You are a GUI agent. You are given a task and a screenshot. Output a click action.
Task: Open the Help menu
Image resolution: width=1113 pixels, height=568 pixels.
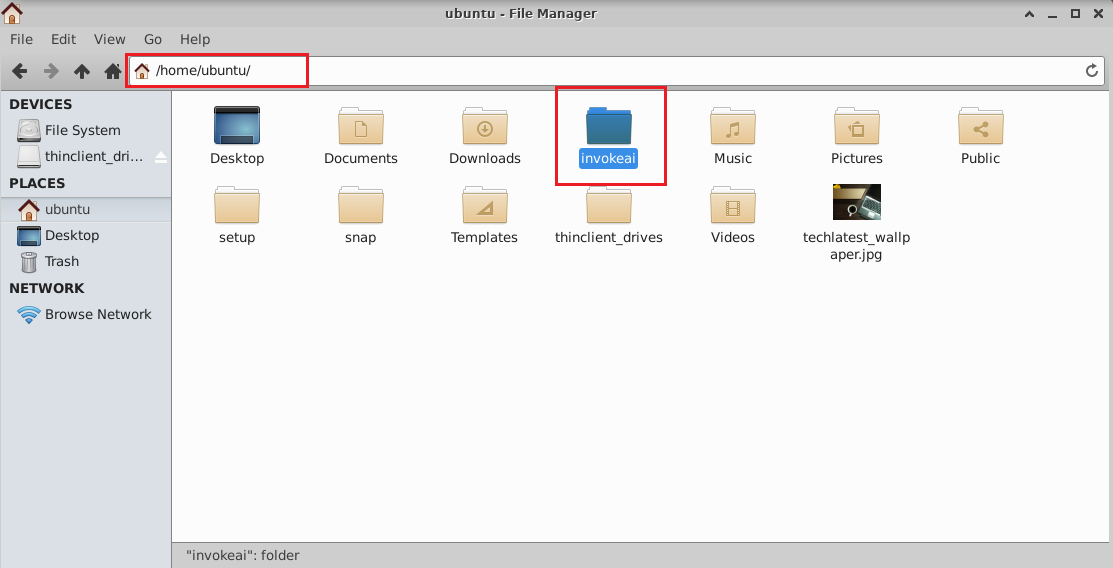point(194,39)
